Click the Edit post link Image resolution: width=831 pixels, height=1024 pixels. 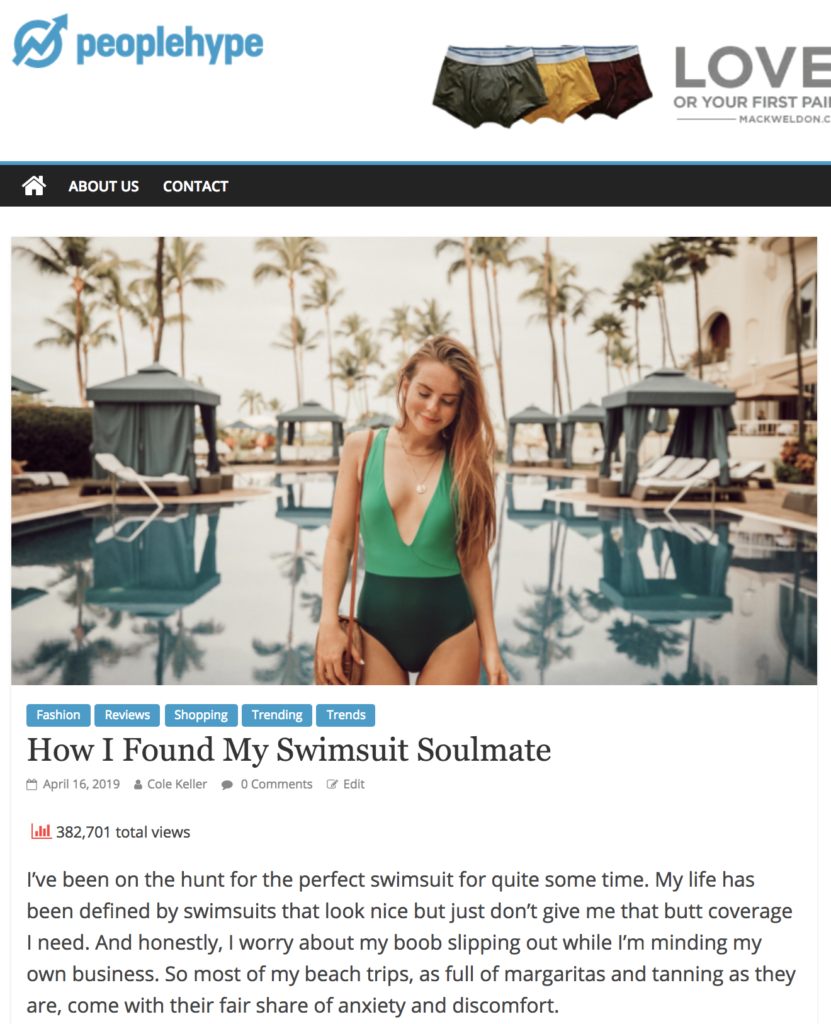(354, 784)
